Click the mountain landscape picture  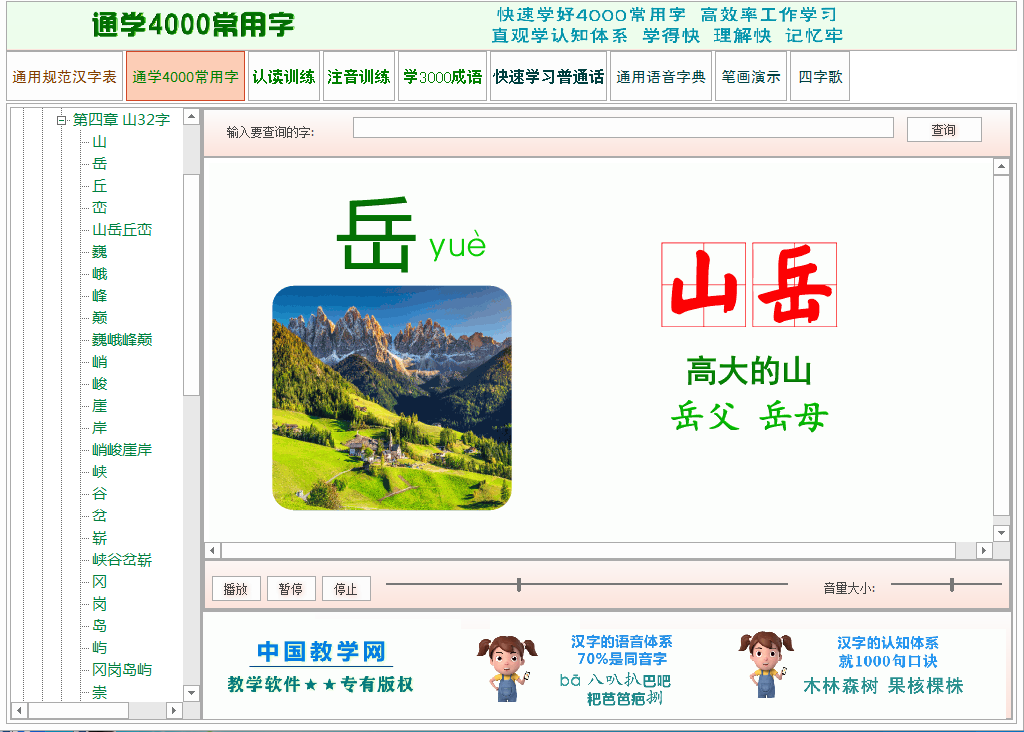(391, 398)
